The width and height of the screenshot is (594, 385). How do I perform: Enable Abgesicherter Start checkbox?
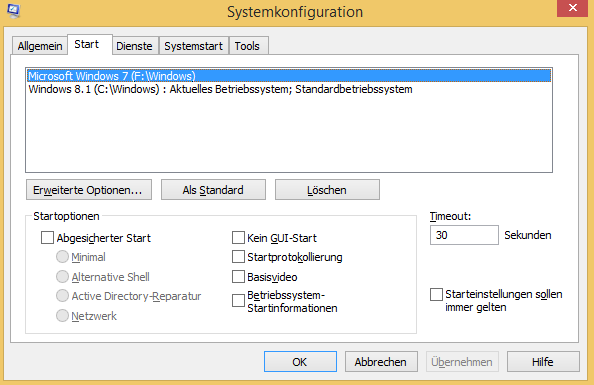[47, 238]
